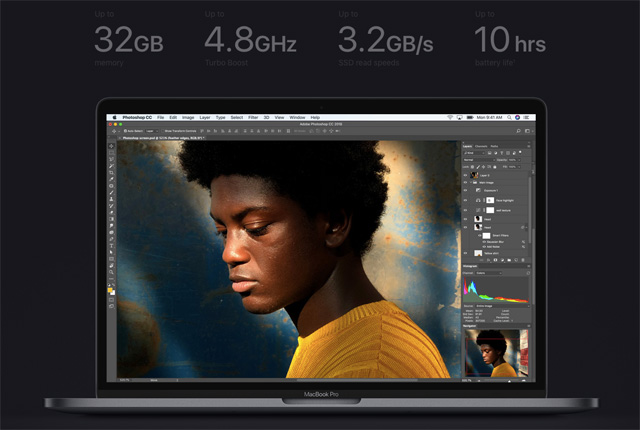Enable the Auto-Select checkbox
This screenshot has width=640, height=430.
(x=125, y=131)
